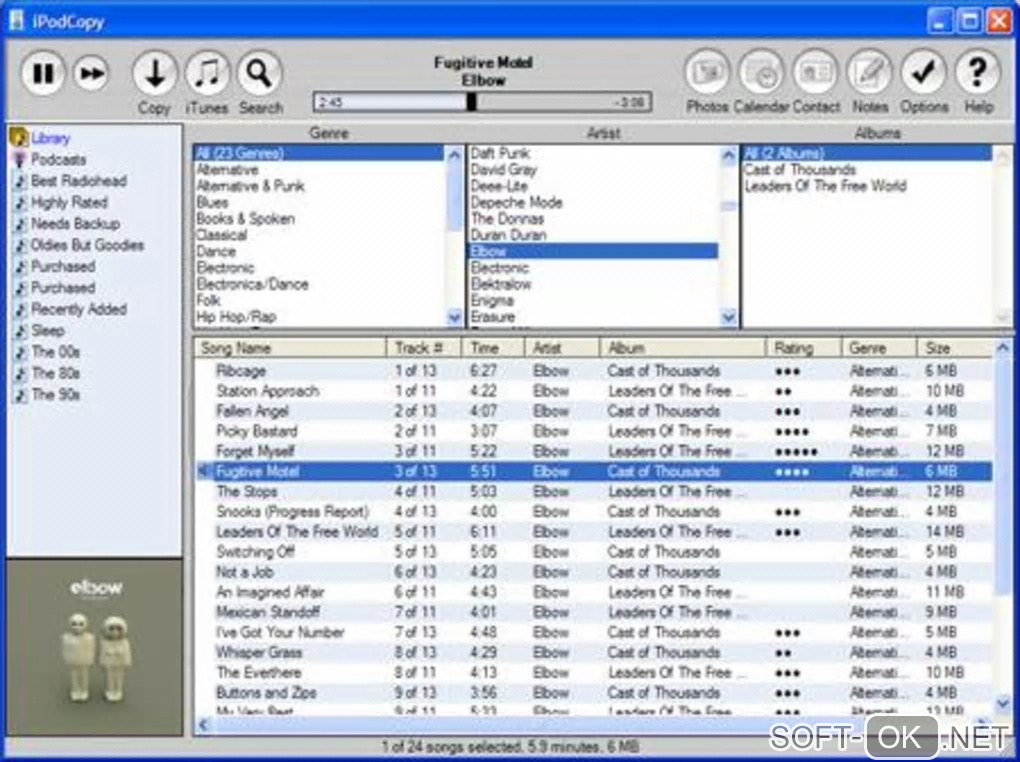Select Duran Duran artist
This screenshot has width=1020, height=762.
pyautogui.click(x=508, y=235)
